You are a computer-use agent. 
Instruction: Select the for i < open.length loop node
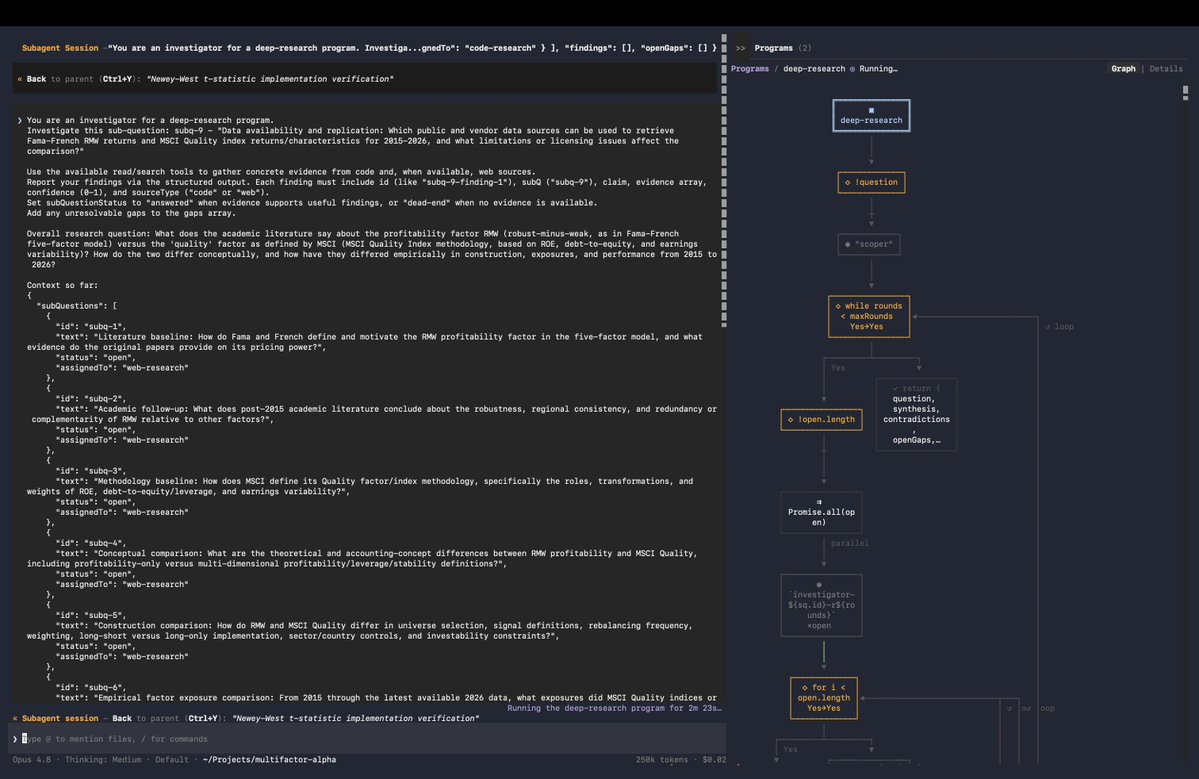tap(824, 697)
